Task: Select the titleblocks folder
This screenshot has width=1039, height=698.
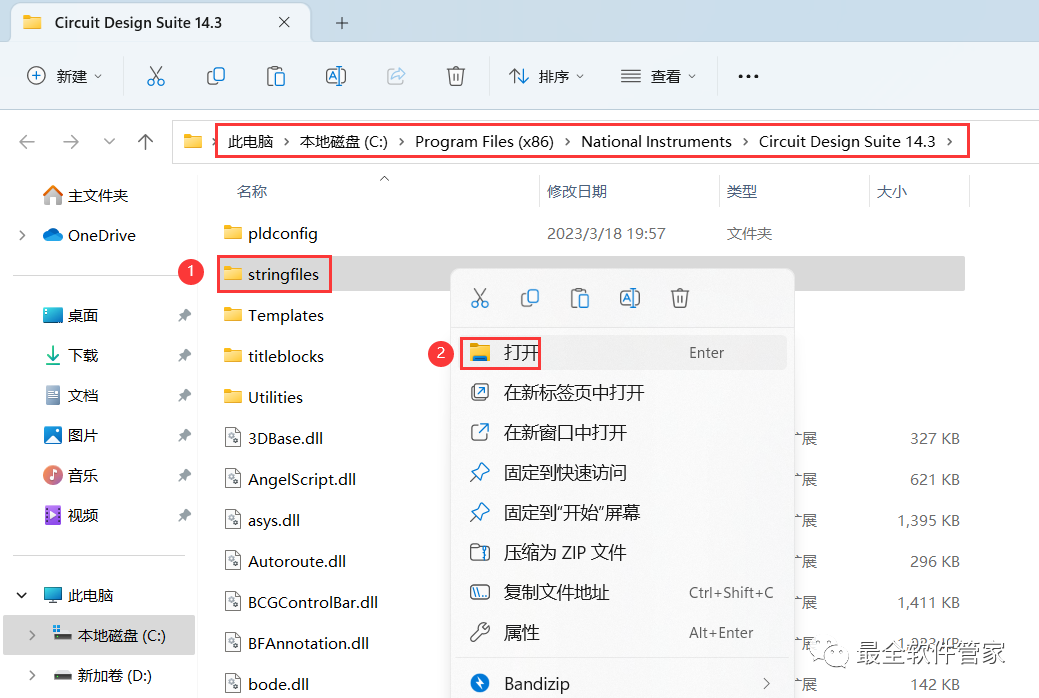Action: tap(274, 356)
